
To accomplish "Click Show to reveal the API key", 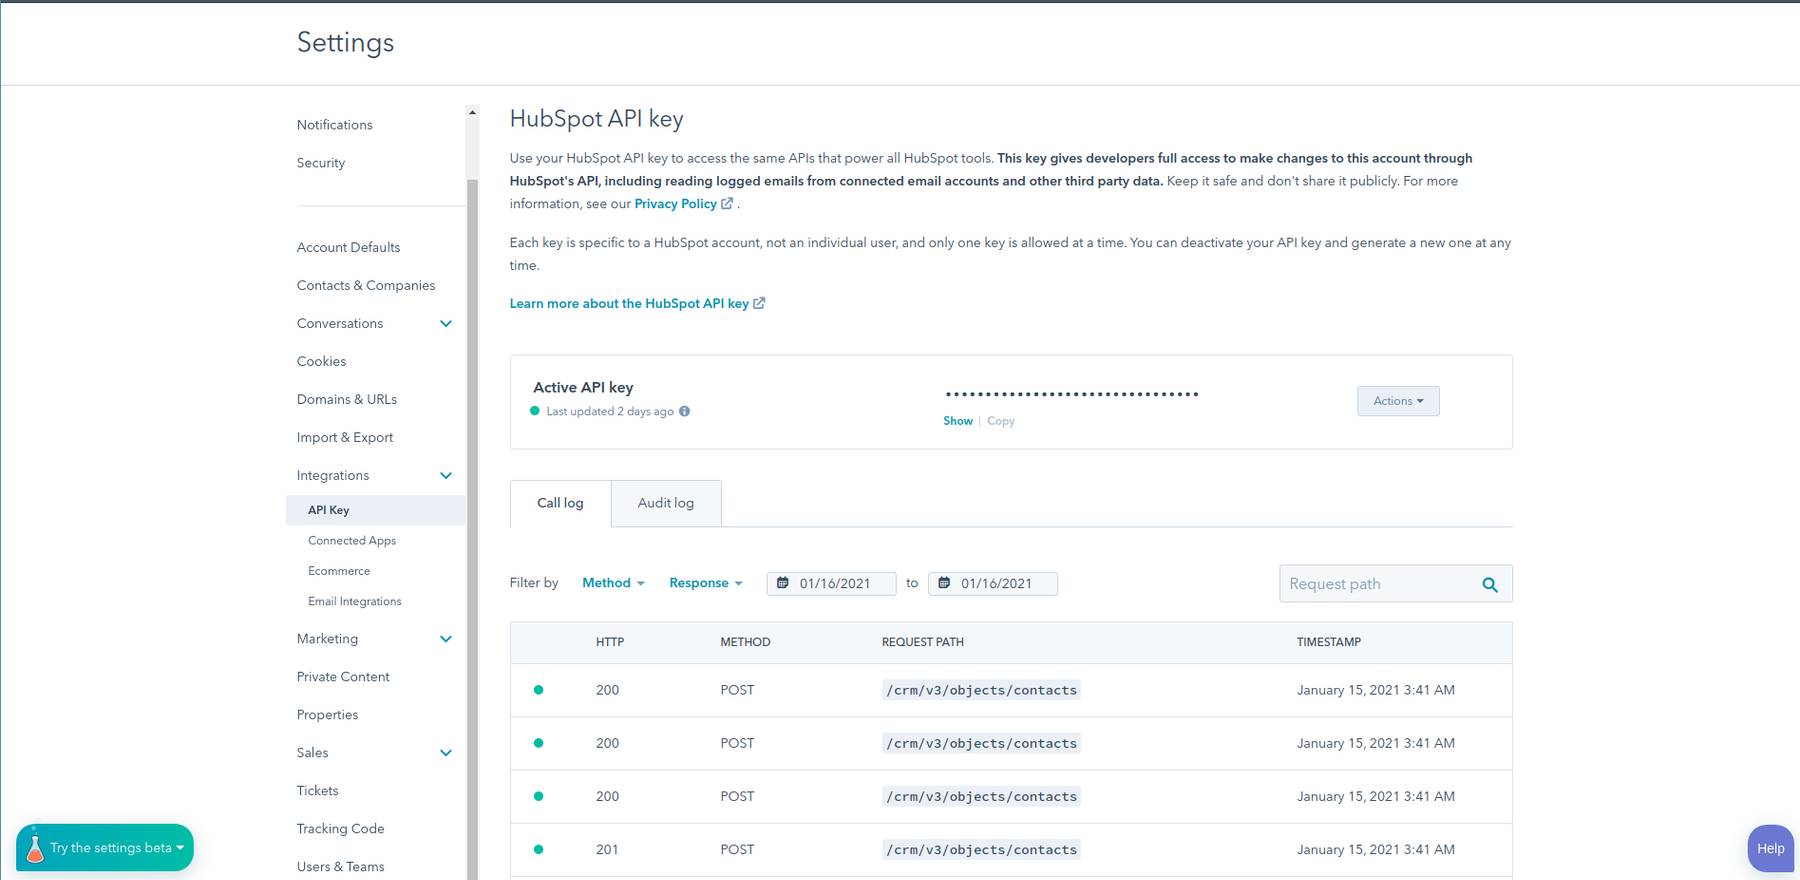I will [x=958, y=421].
